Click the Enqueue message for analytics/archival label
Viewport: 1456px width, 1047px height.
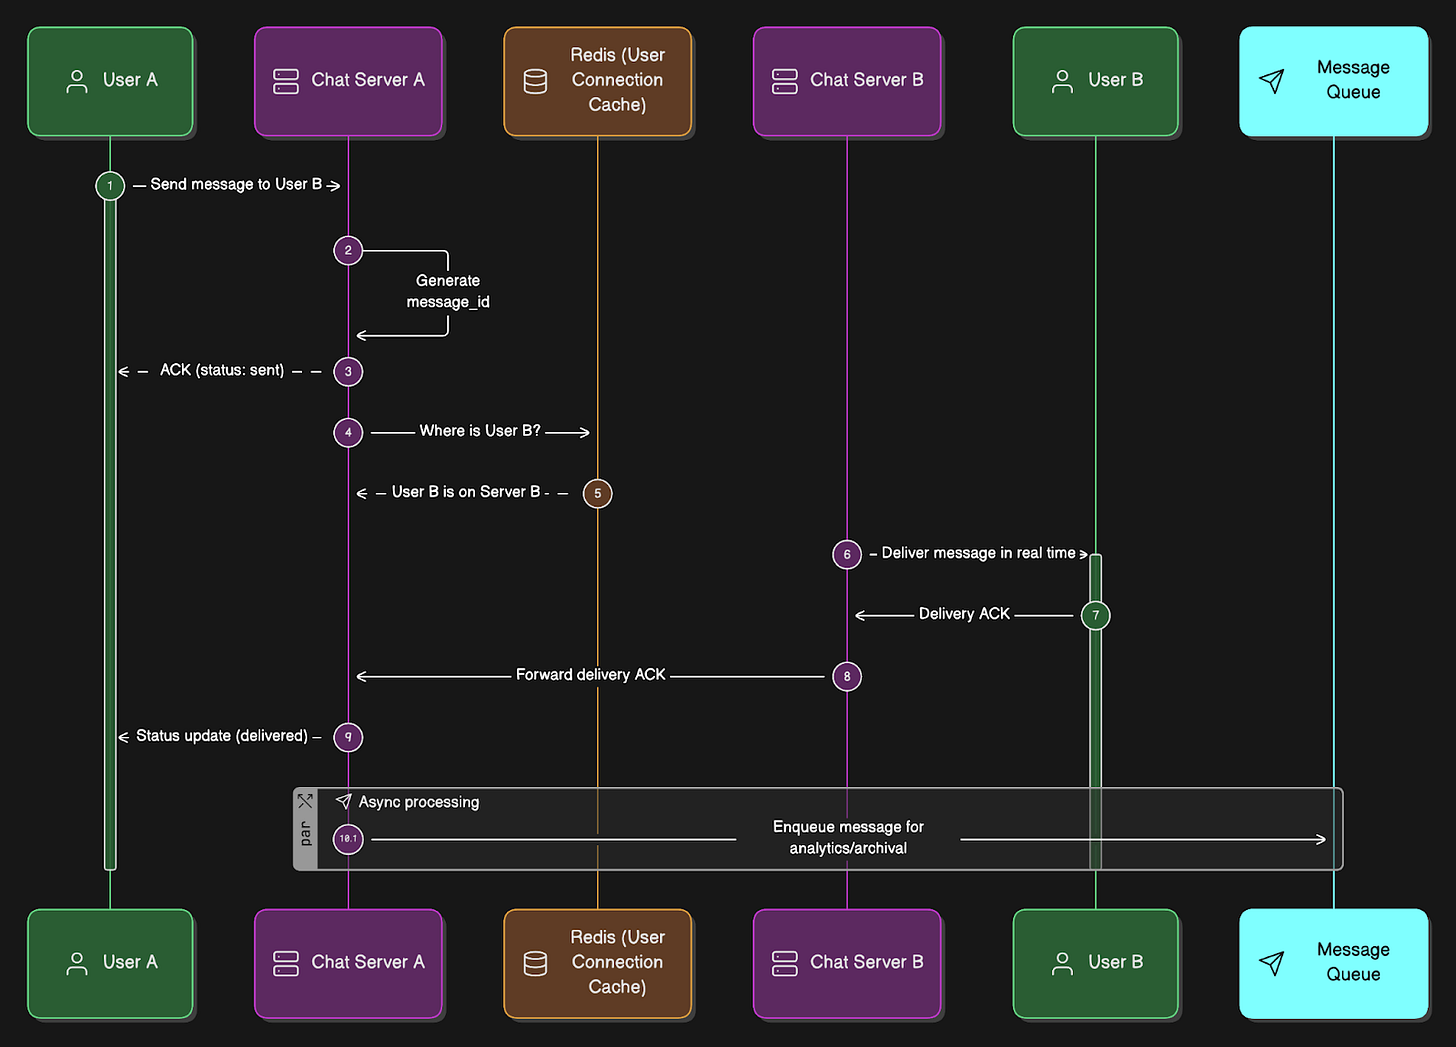[x=847, y=837]
